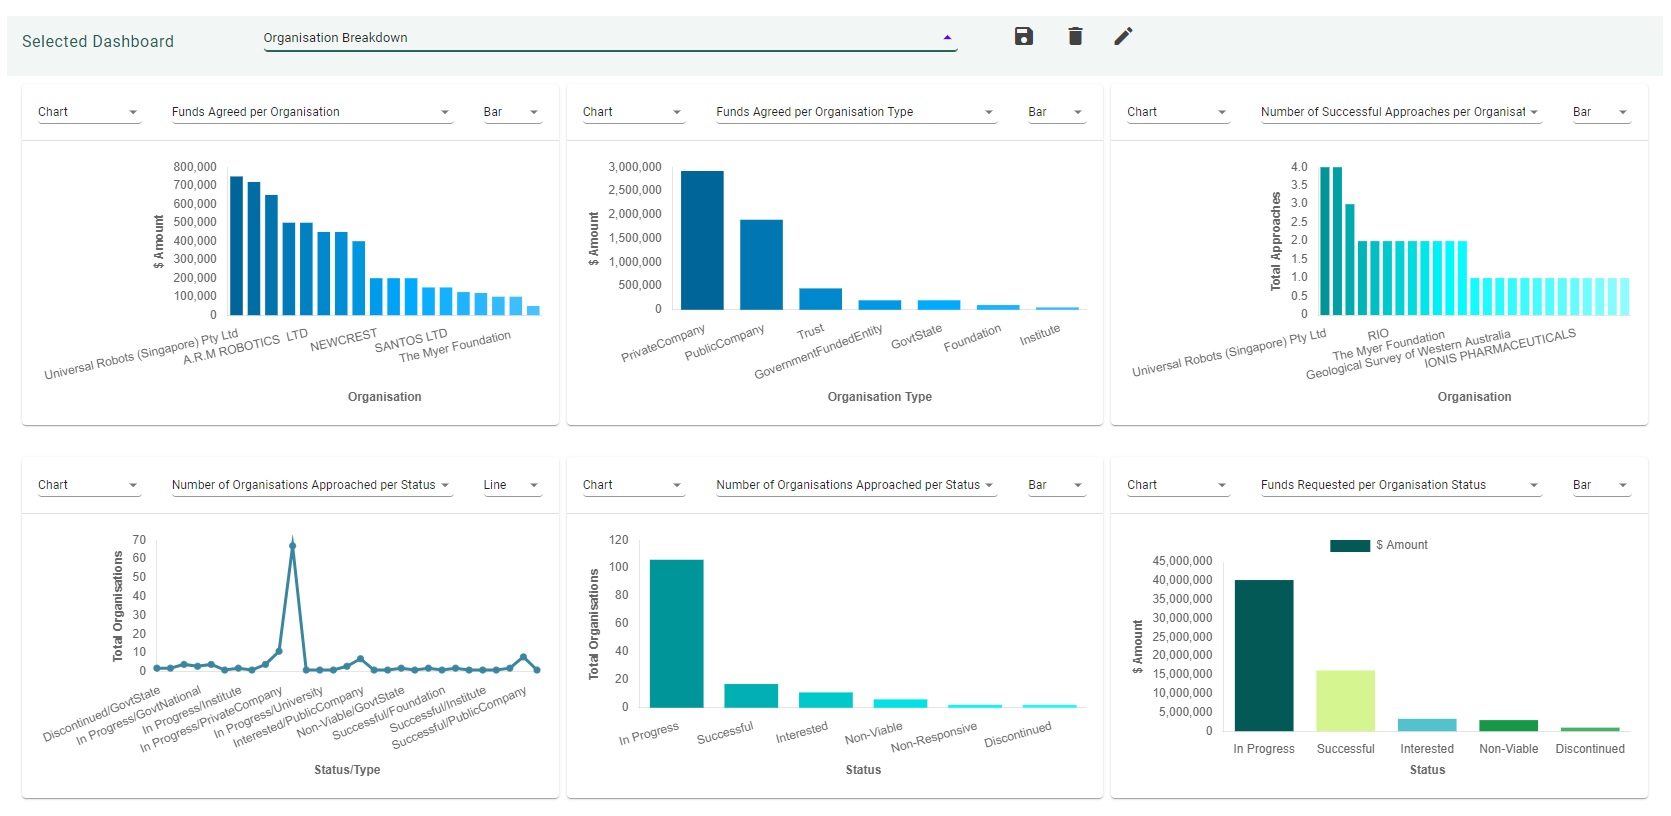Click the peak point on line chart
The image size is (1671, 816).
coord(292,547)
